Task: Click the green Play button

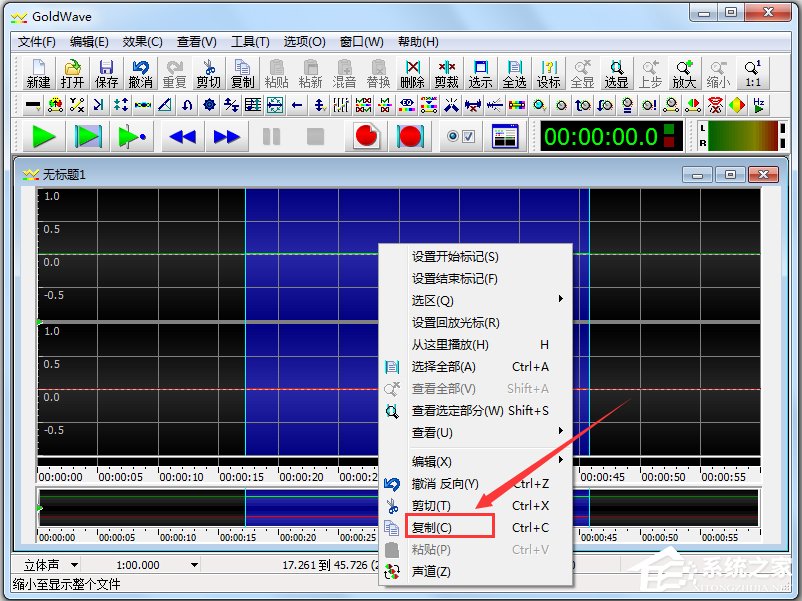Action: point(43,137)
